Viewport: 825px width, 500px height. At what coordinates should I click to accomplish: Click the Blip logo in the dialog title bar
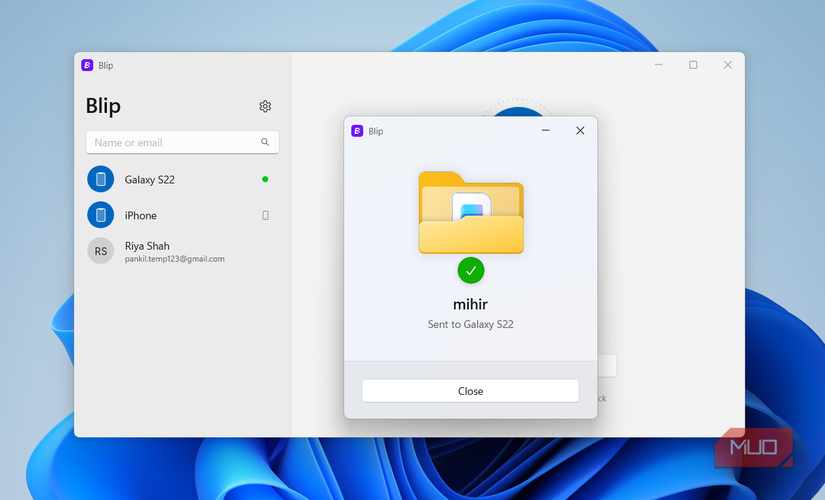[357, 131]
